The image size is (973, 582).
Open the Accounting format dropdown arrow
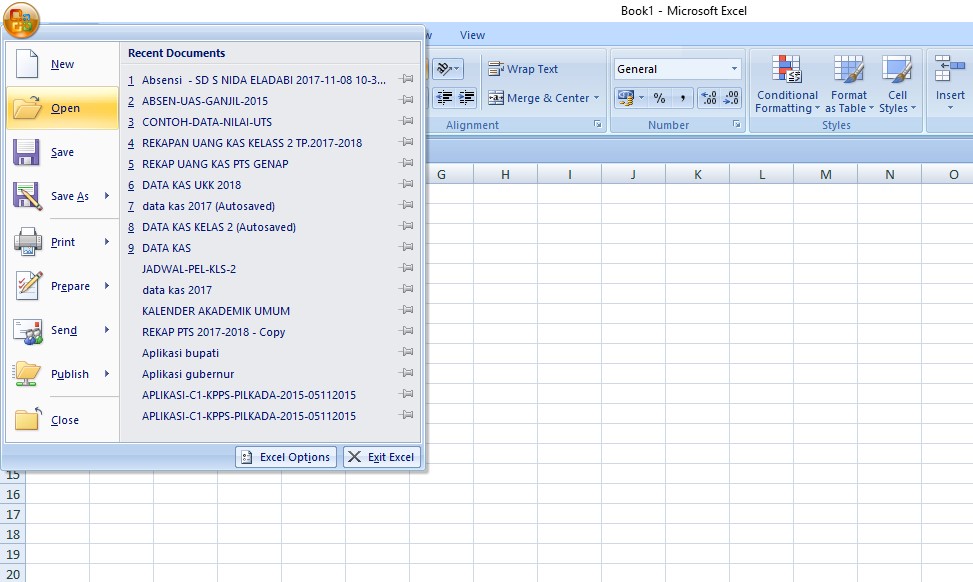[642, 98]
